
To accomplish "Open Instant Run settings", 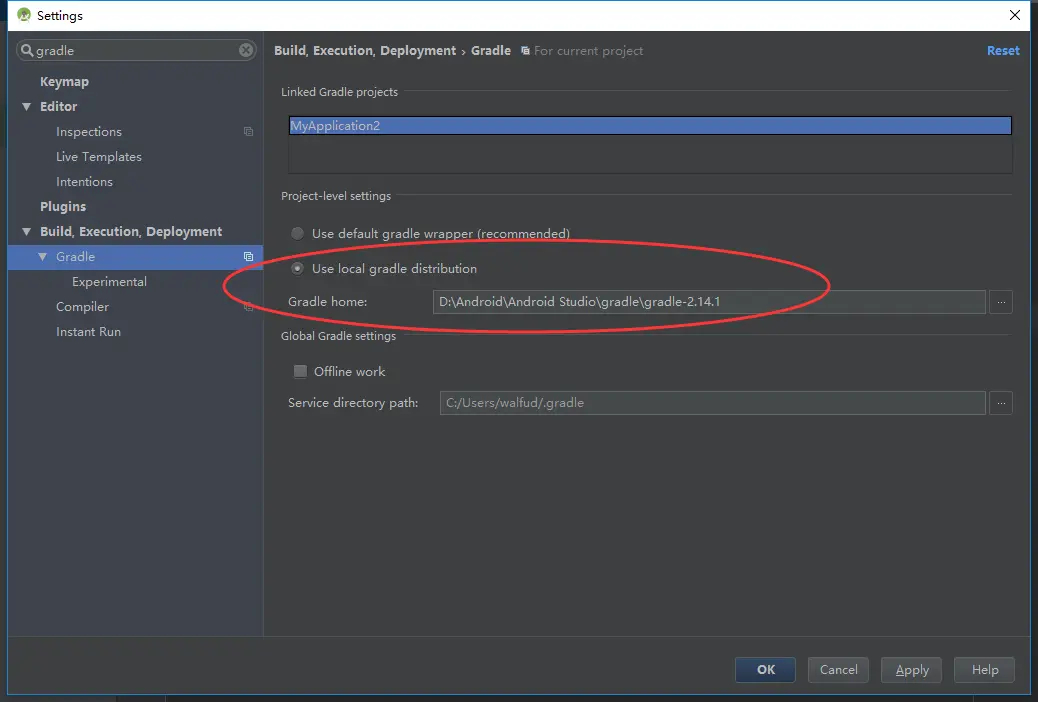I will pos(88,332).
